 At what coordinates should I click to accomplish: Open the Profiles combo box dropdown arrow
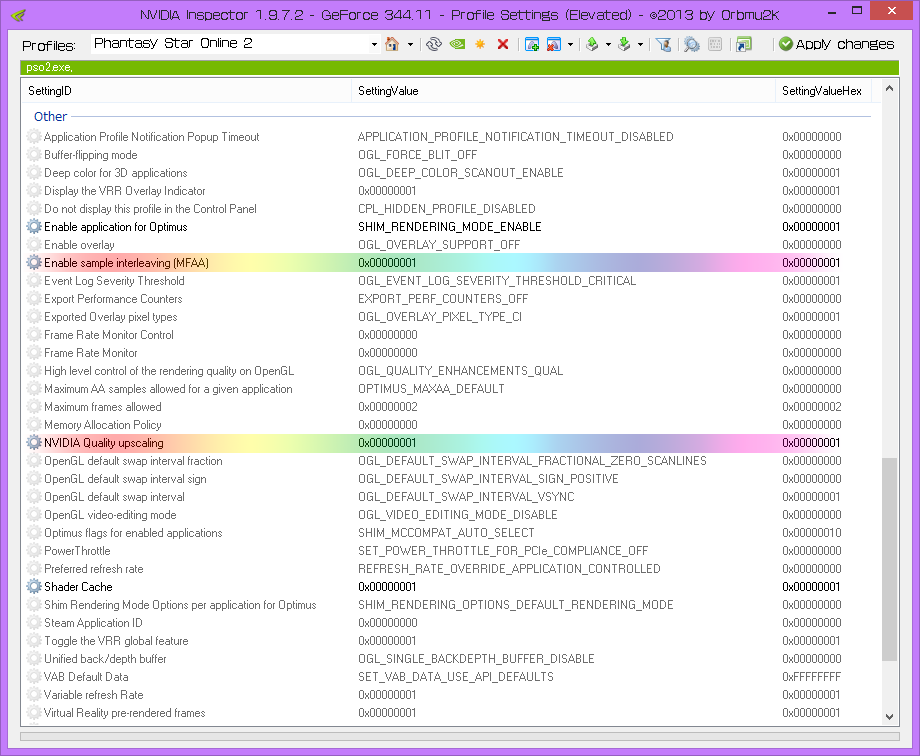click(x=374, y=45)
